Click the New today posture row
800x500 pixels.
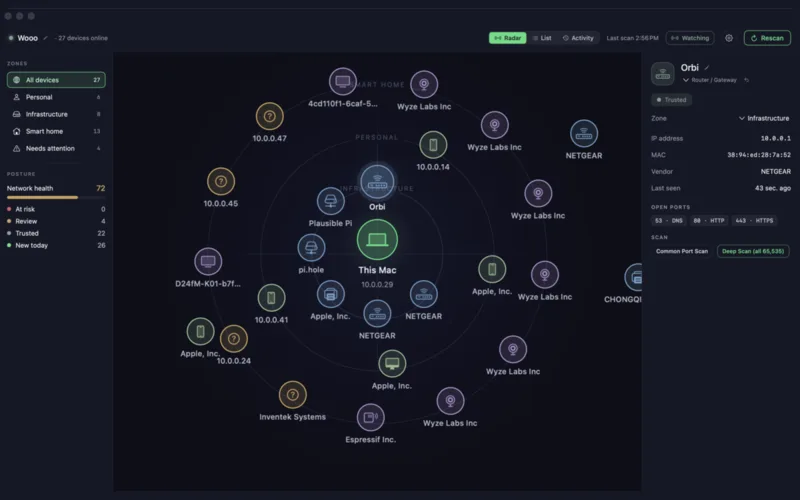pyautogui.click(x=56, y=245)
